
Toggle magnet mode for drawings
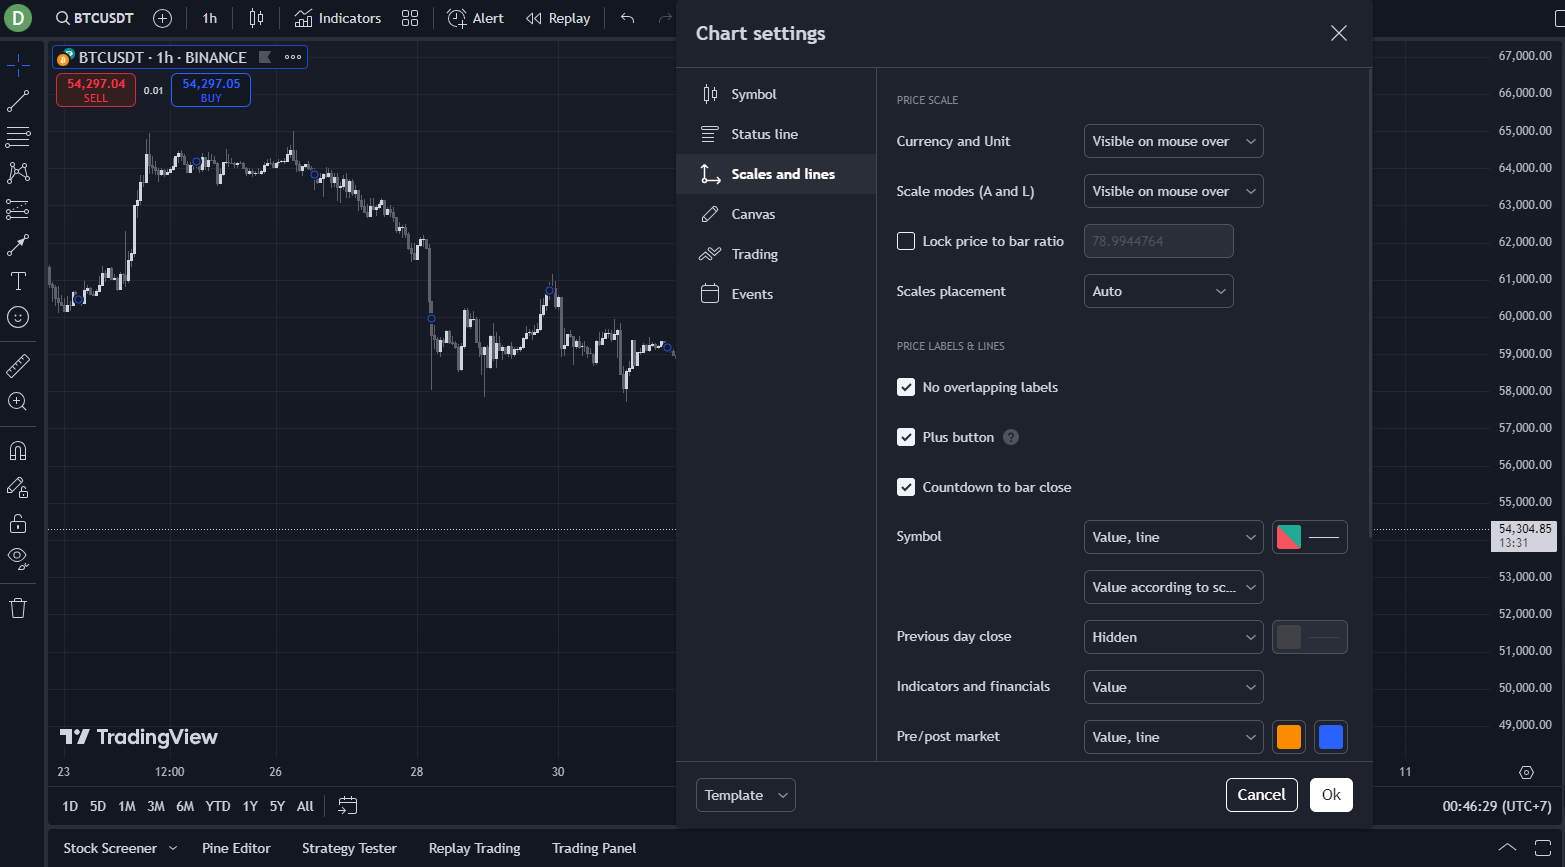[18, 451]
